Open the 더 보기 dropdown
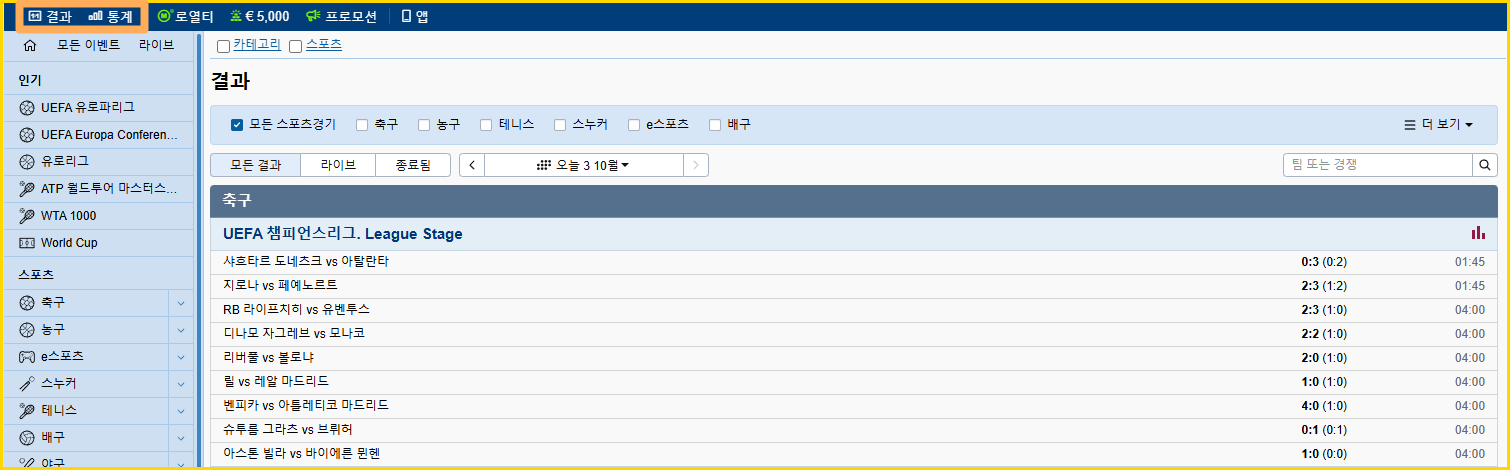This screenshot has height=470, width=1510. [1439, 125]
